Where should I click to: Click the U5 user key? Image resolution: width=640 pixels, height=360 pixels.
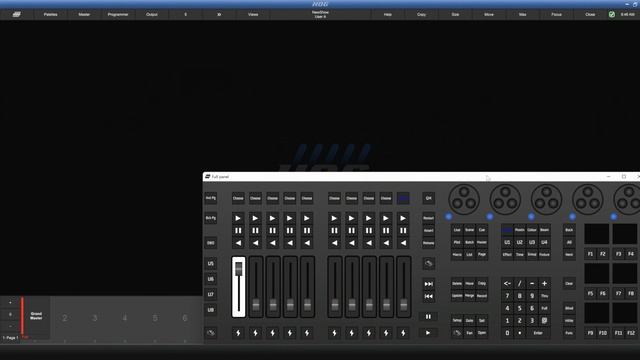click(x=211, y=264)
